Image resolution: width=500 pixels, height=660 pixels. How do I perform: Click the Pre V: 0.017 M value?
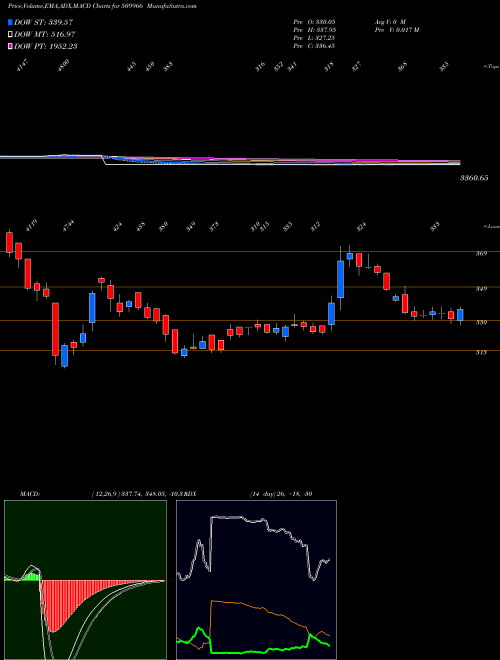(x=396, y=30)
